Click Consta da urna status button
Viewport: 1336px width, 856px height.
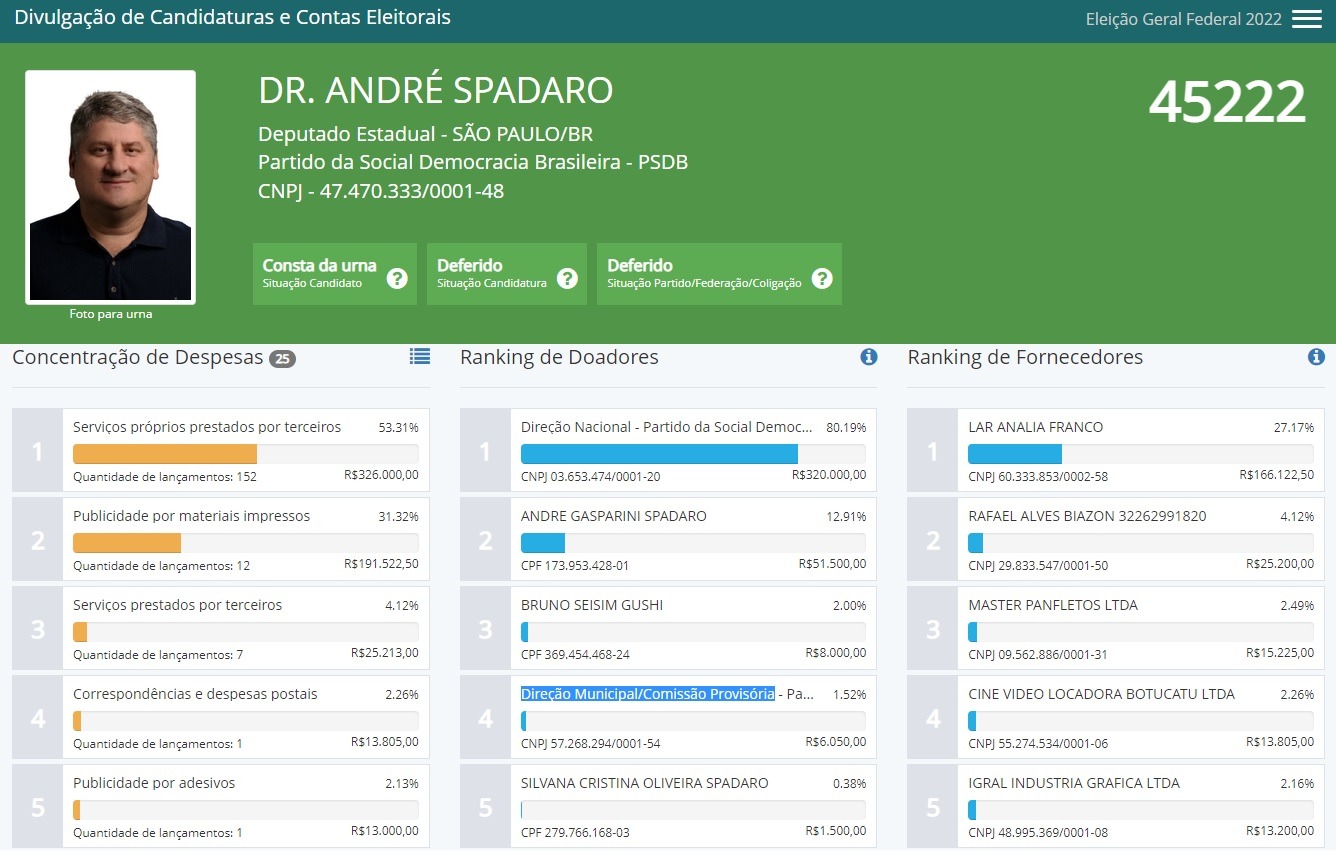click(x=319, y=273)
